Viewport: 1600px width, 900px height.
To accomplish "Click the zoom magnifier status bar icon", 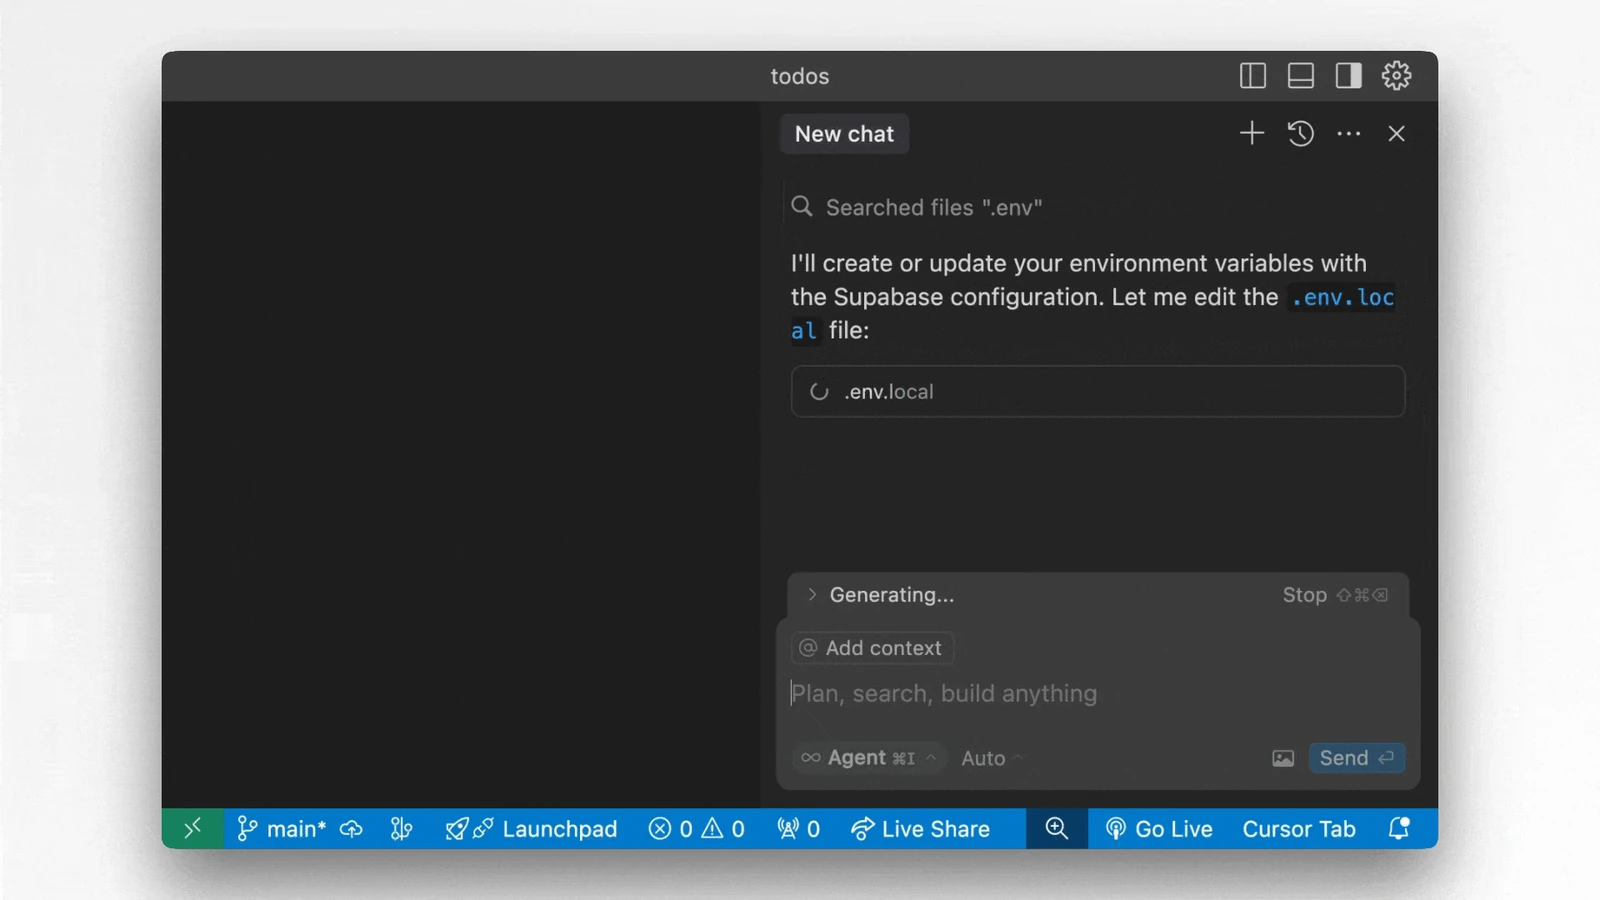I will 1057,829.
